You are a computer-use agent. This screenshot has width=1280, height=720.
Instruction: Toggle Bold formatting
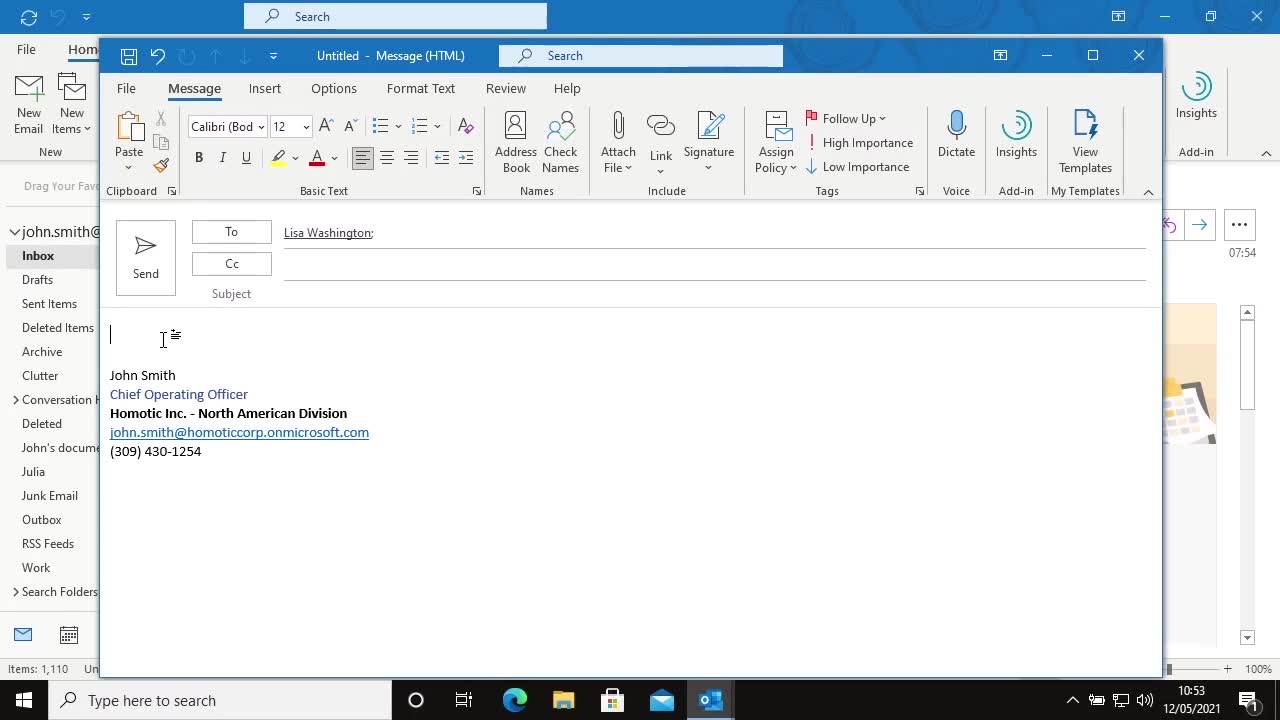click(x=199, y=158)
